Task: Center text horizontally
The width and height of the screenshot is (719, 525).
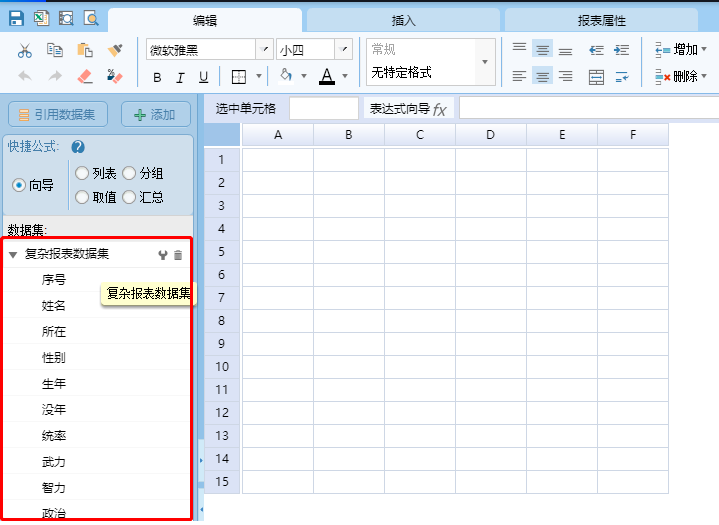Action: pyautogui.click(x=542, y=76)
